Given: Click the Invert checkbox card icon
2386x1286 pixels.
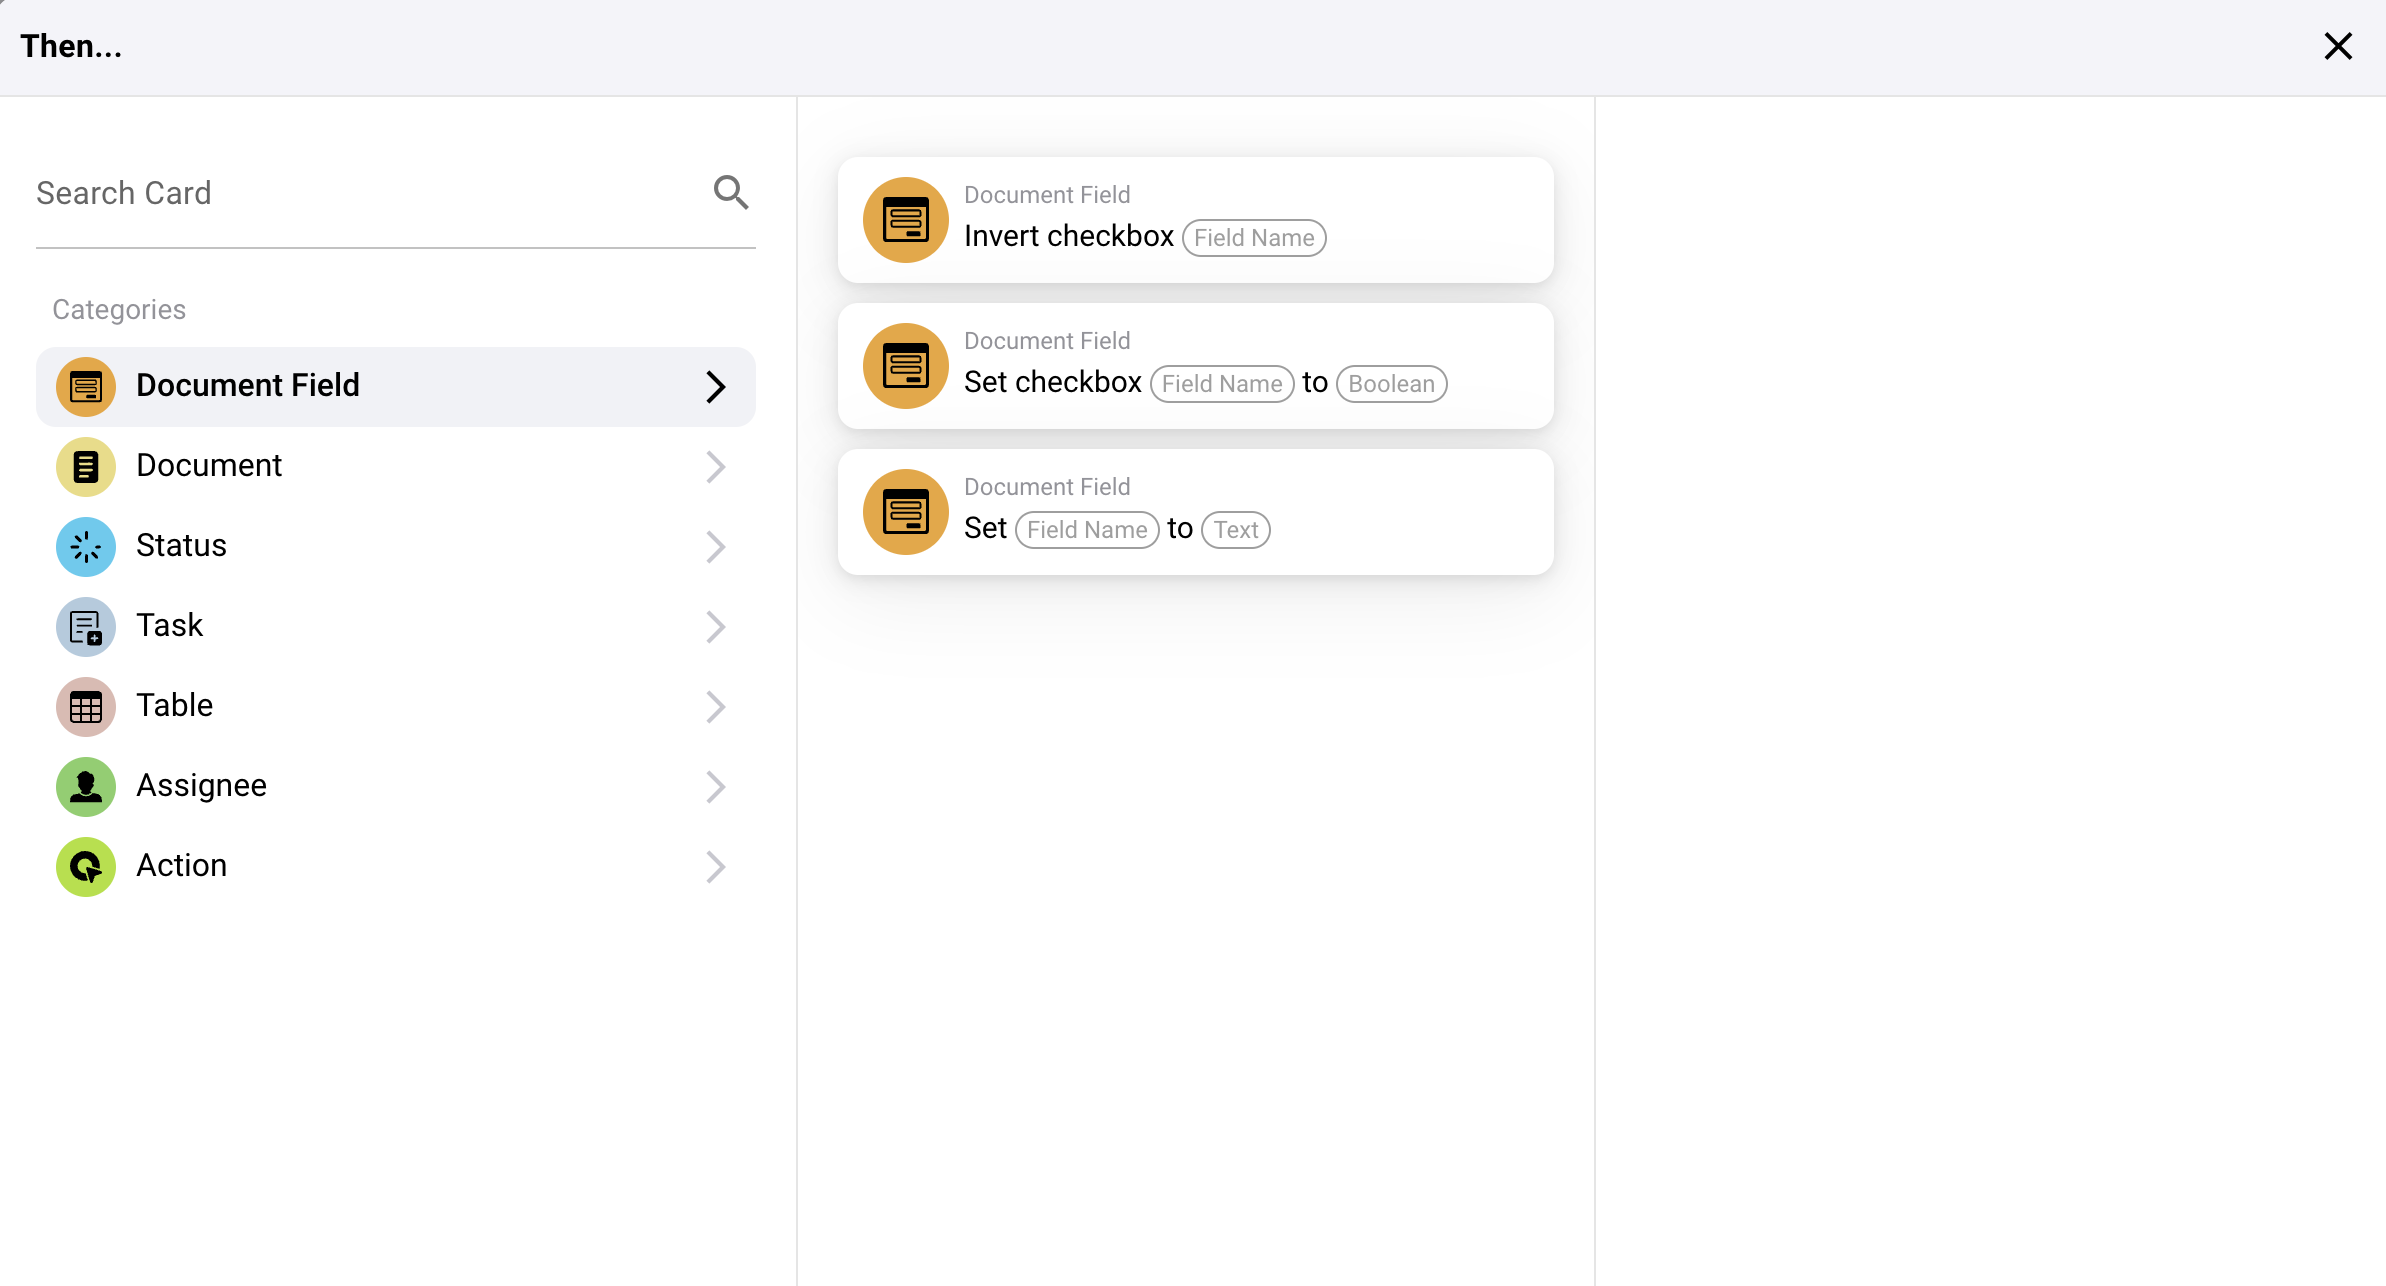Looking at the screenshot, I should coord(906,220).
